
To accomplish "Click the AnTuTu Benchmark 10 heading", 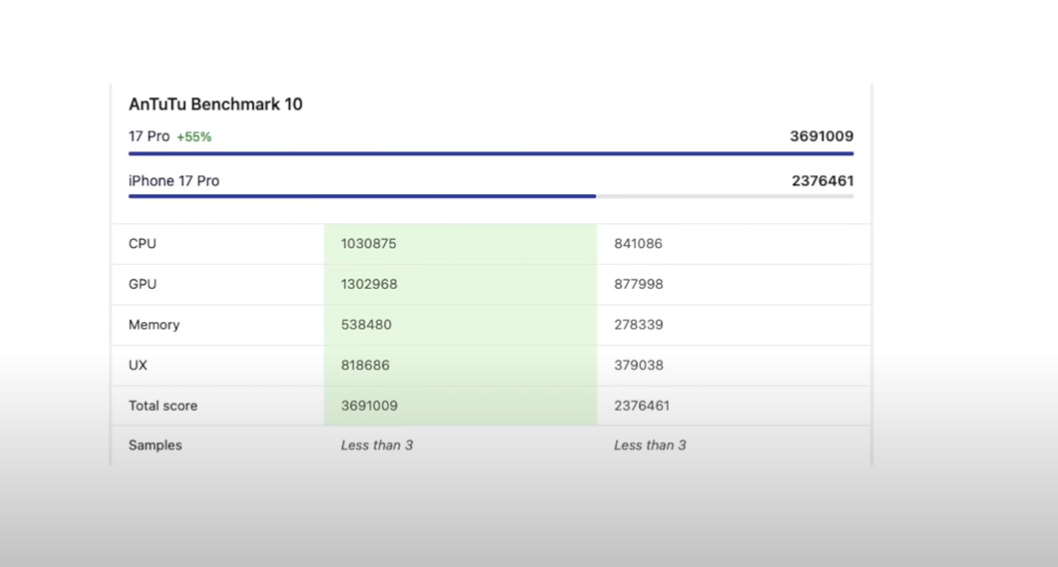I will click(x=215, y=104).
